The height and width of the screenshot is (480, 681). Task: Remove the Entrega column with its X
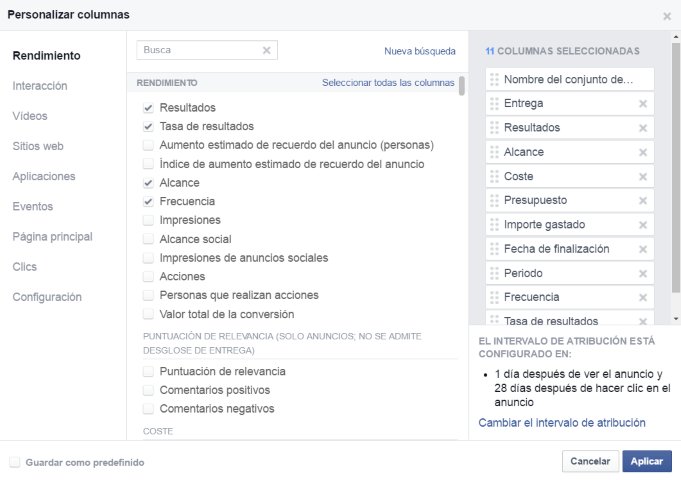tap(643, 104)
